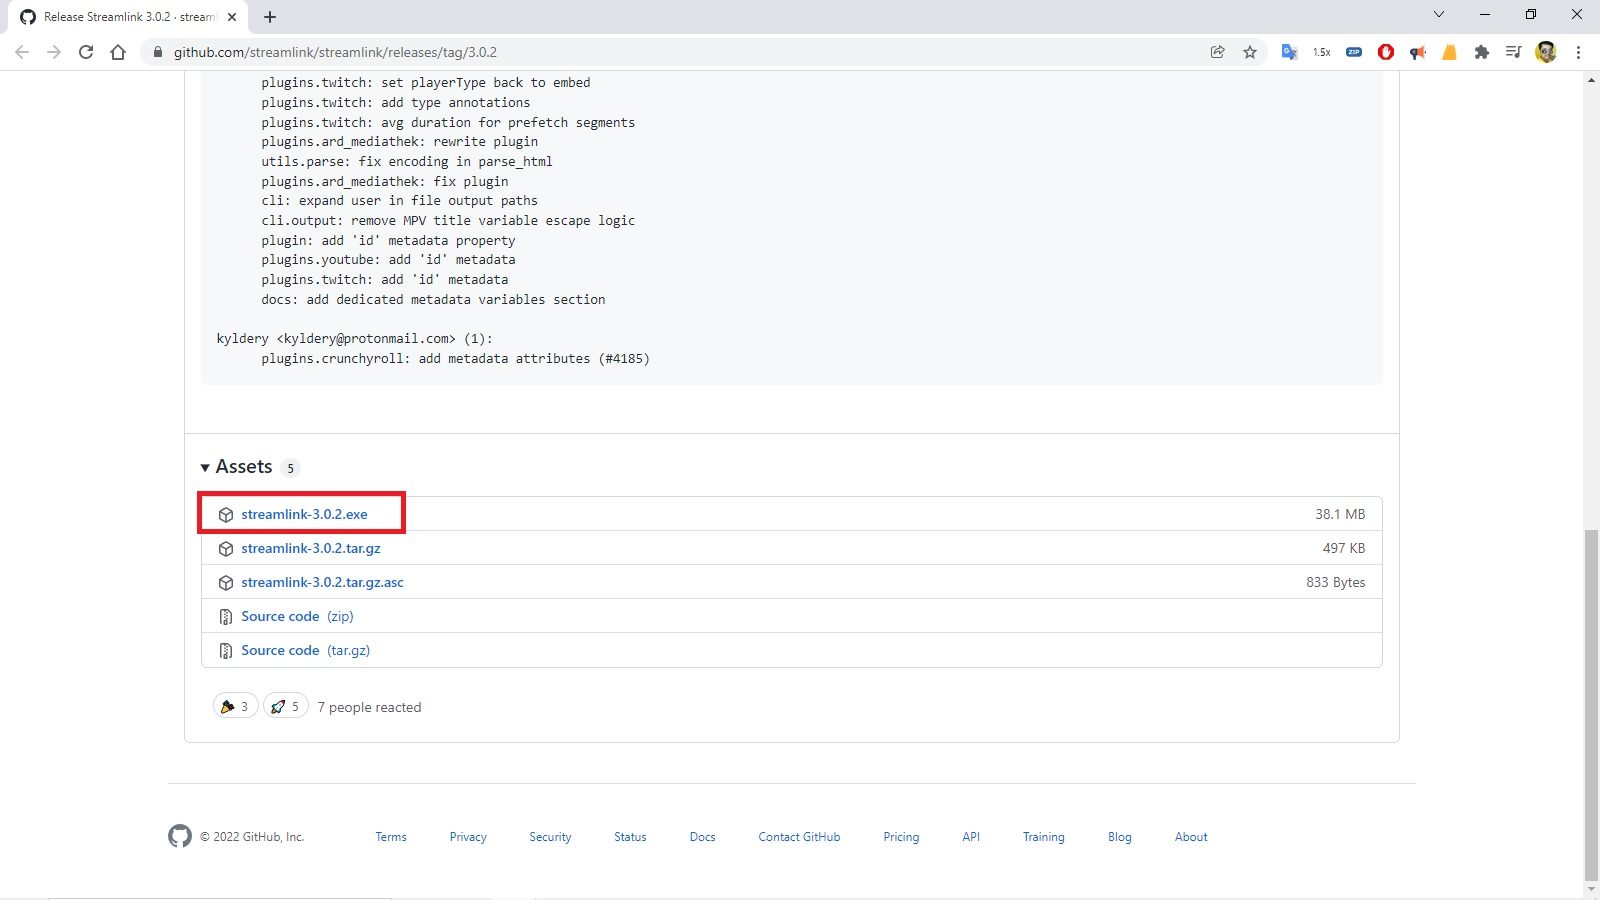Screen dimensions: 1600x900
Task: Open the API footer link
Action: (x=971, y=837)
